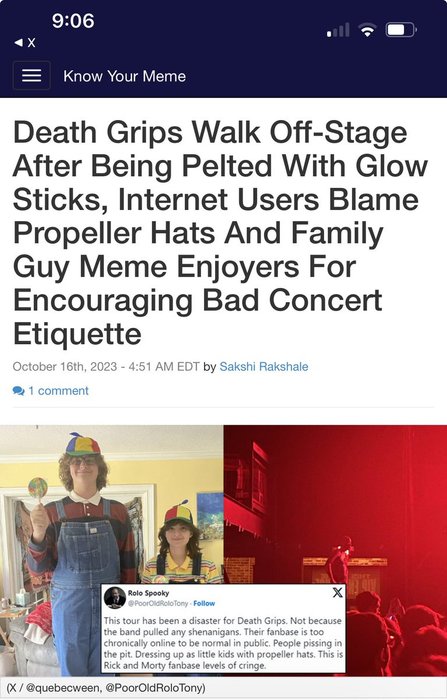Screen dimensions: 447x700
Task: Tap the battery status icon
Action: 401,30
